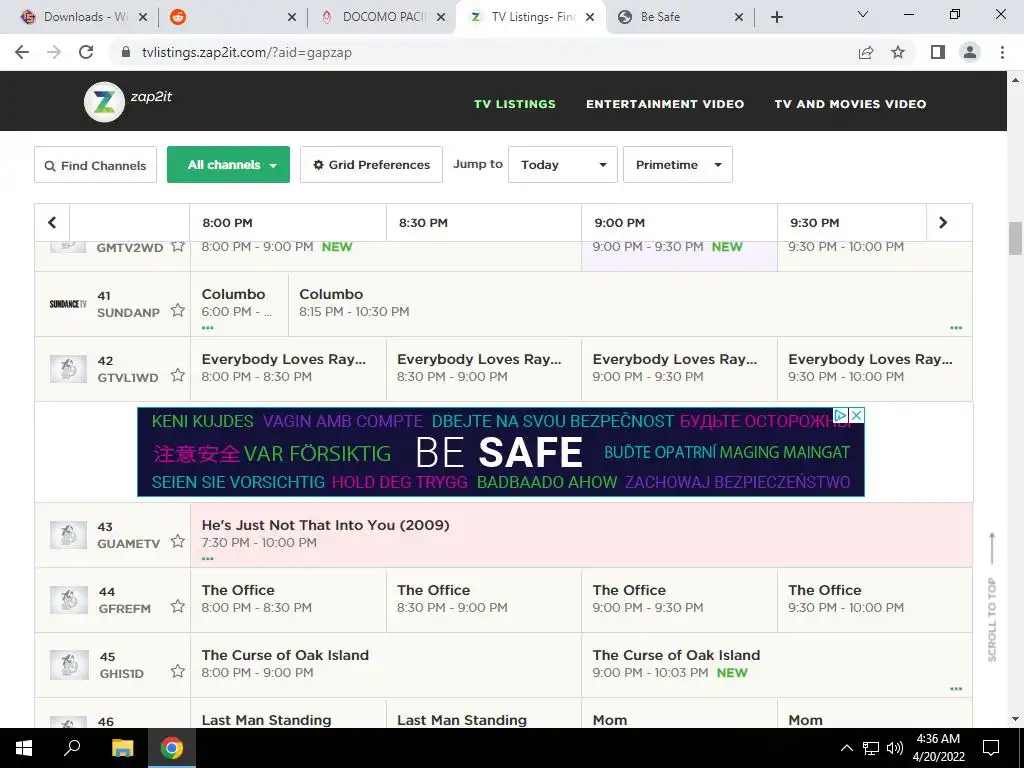Click the Be Safe banner advertisement
Screen dimensions: 1024x768
pyautogui.click(x=501, y=452)
